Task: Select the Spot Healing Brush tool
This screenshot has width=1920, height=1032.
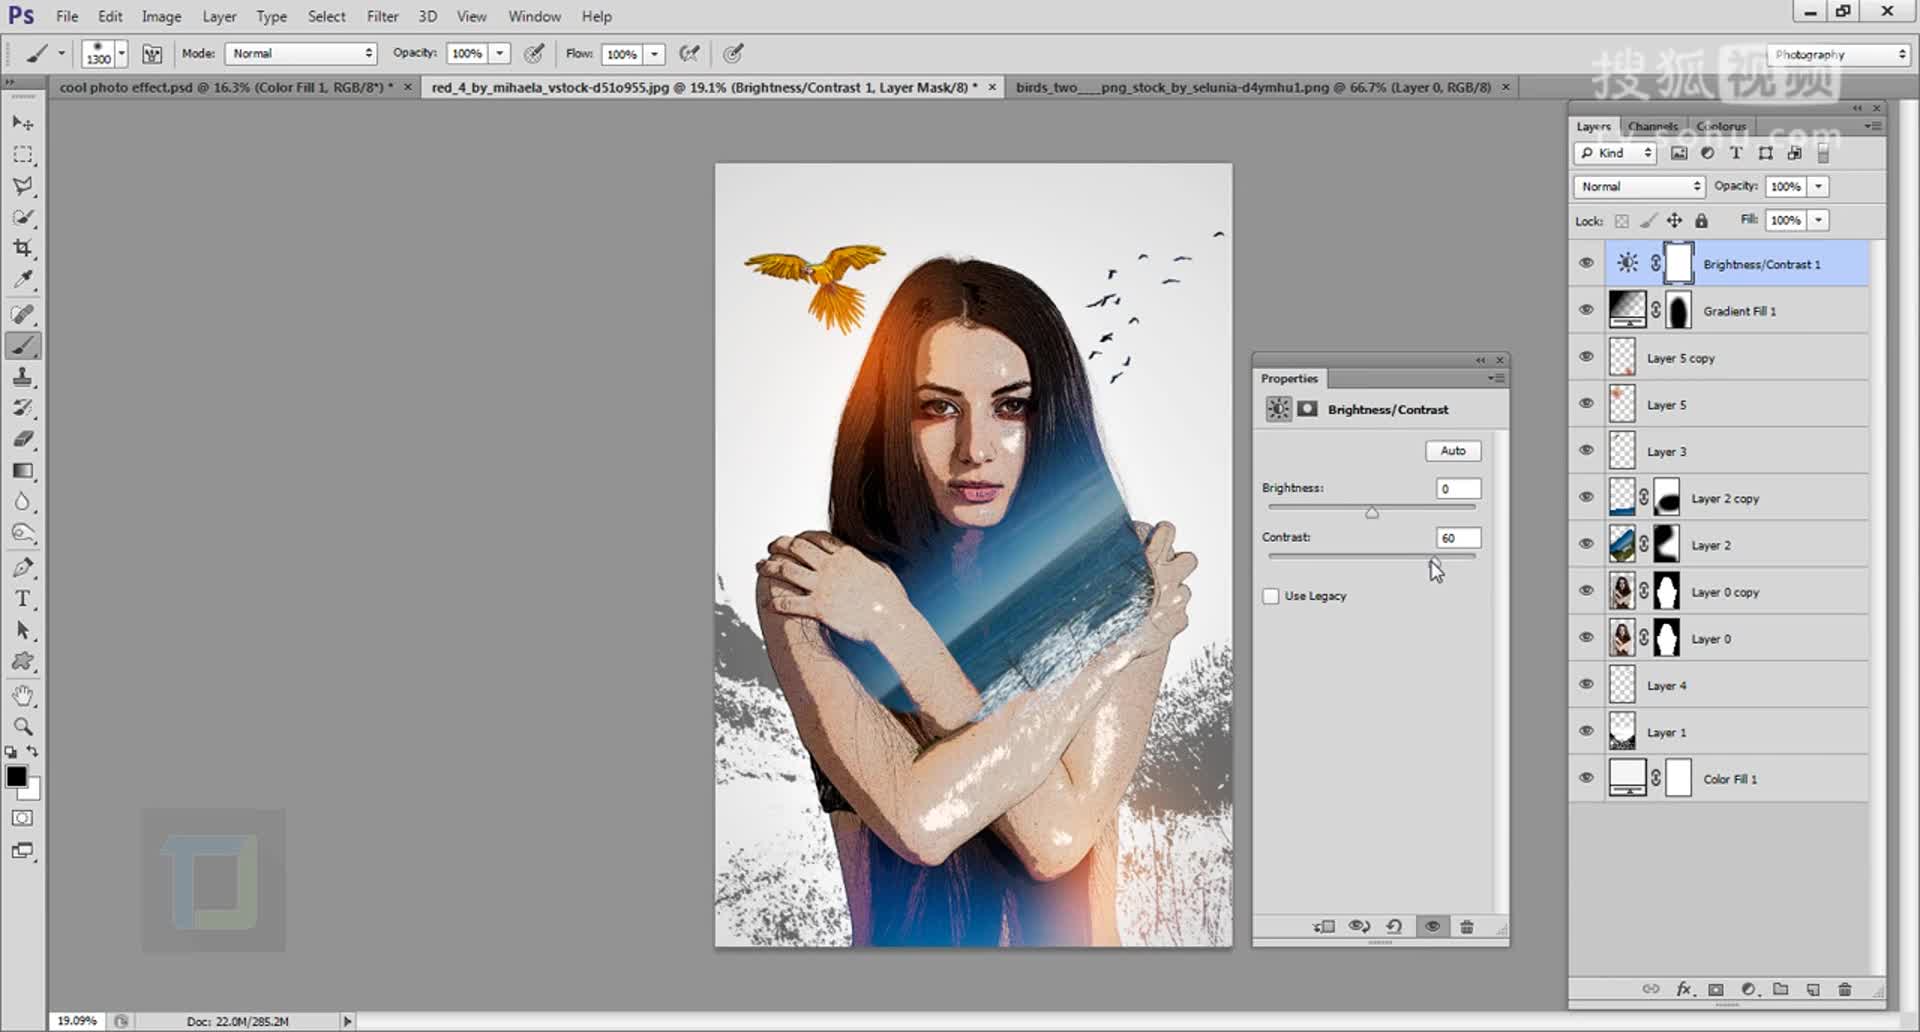Action: [x=22, y=315]
